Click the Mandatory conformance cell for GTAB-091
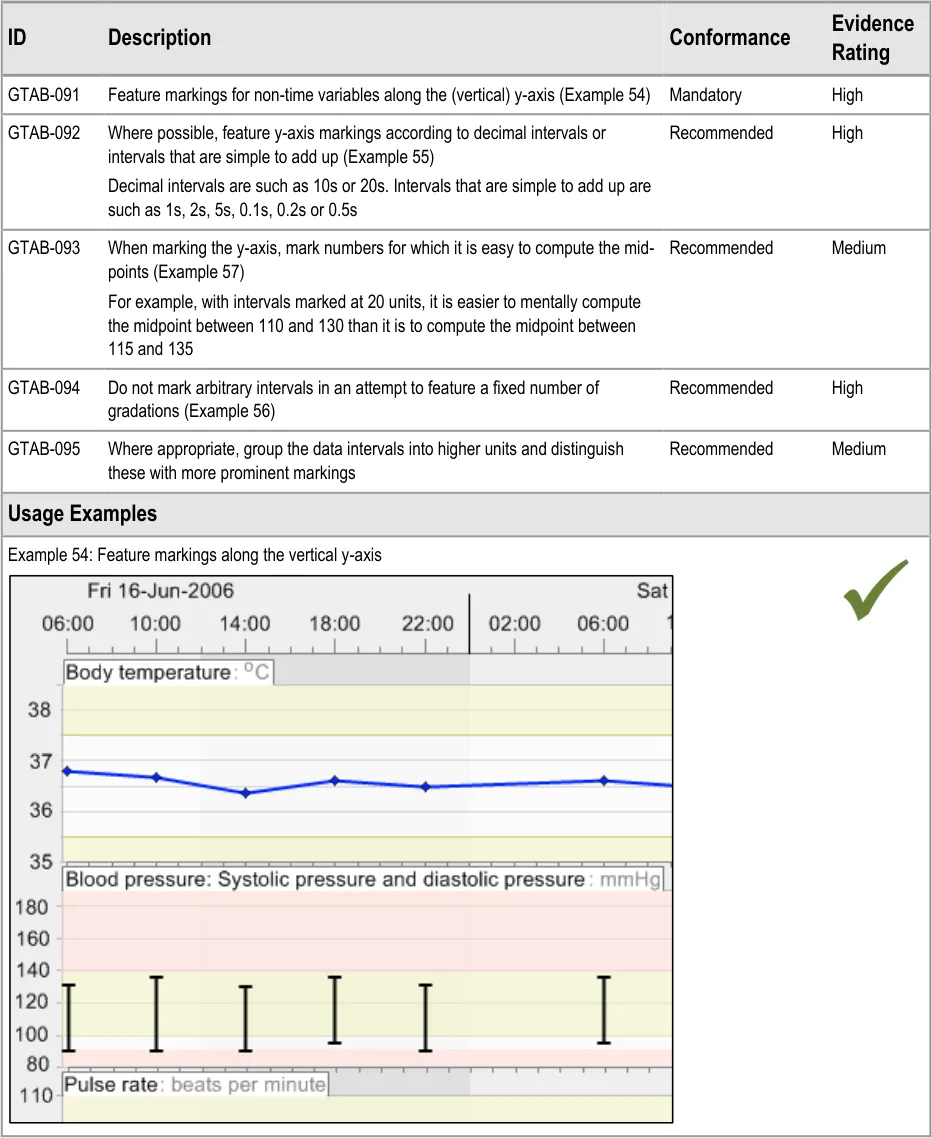Image resolution: width=932 pixels, height=1138 pixels. point(705,95)
